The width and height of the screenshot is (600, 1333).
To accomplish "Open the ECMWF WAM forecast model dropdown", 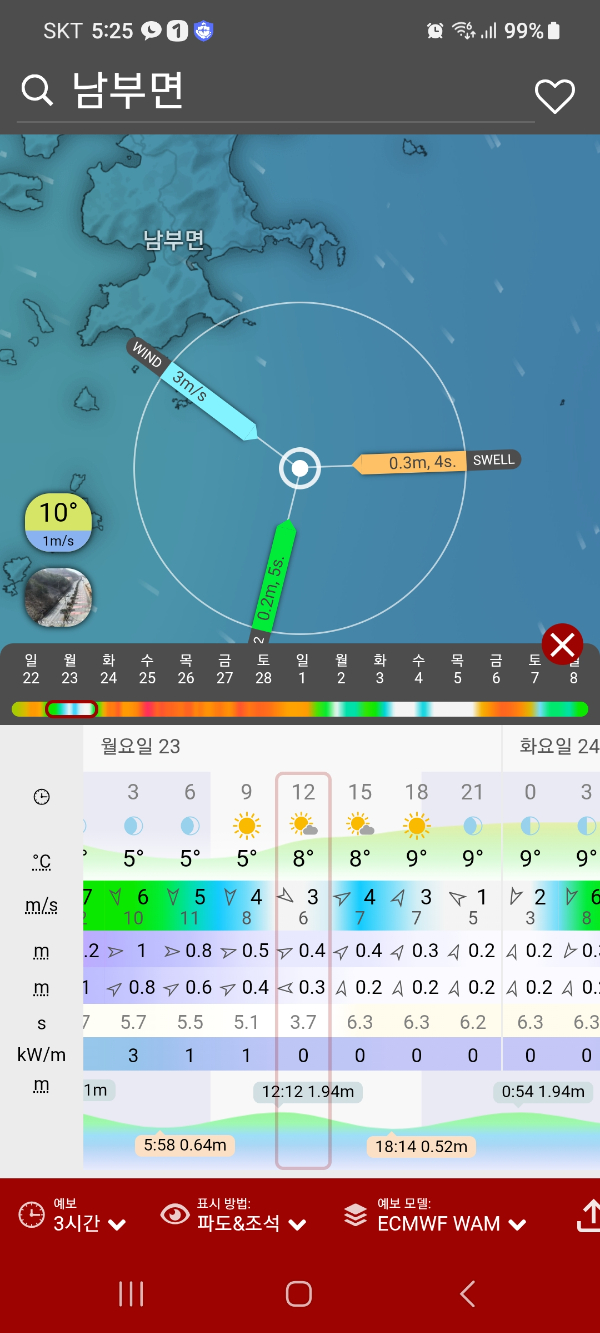I will coord(451,1223).
